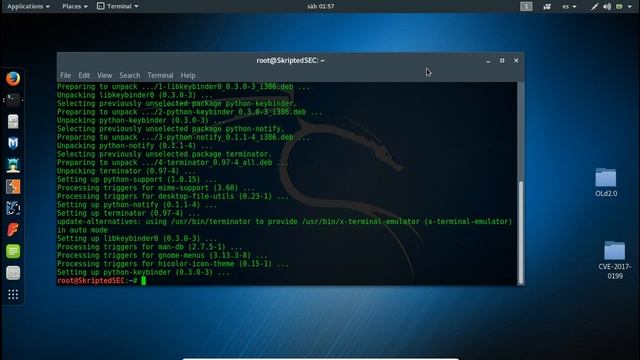Show all applications grid

(13, 295)
